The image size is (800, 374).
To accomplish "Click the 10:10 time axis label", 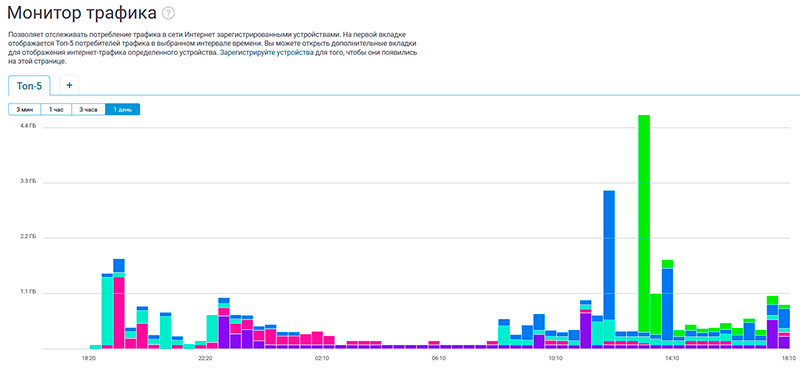I will [x=556, y=359].
